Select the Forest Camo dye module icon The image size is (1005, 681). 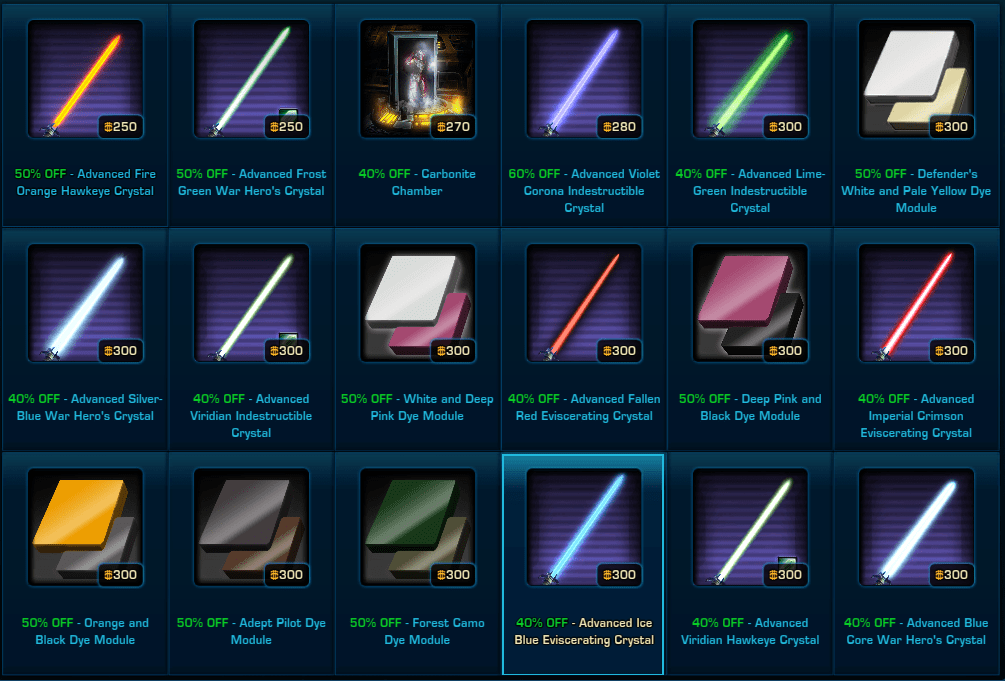tap(417, 527)
